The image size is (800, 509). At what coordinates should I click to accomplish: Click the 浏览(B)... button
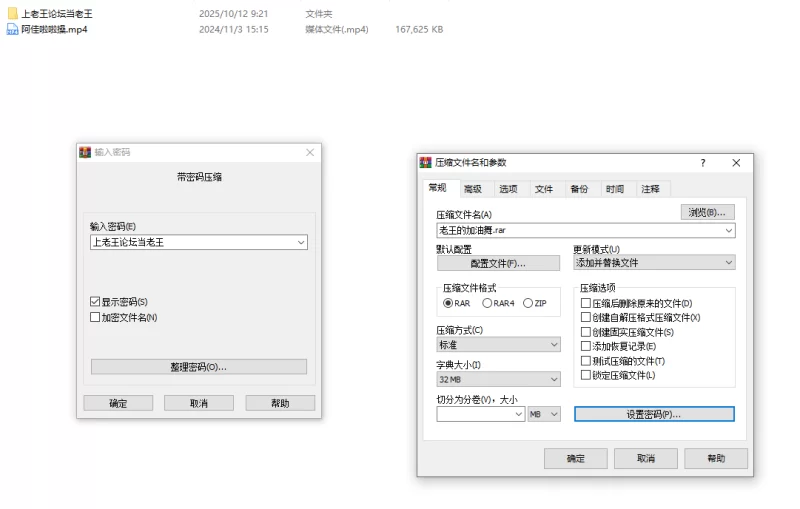pyautogui.click(x=707, y=213)
